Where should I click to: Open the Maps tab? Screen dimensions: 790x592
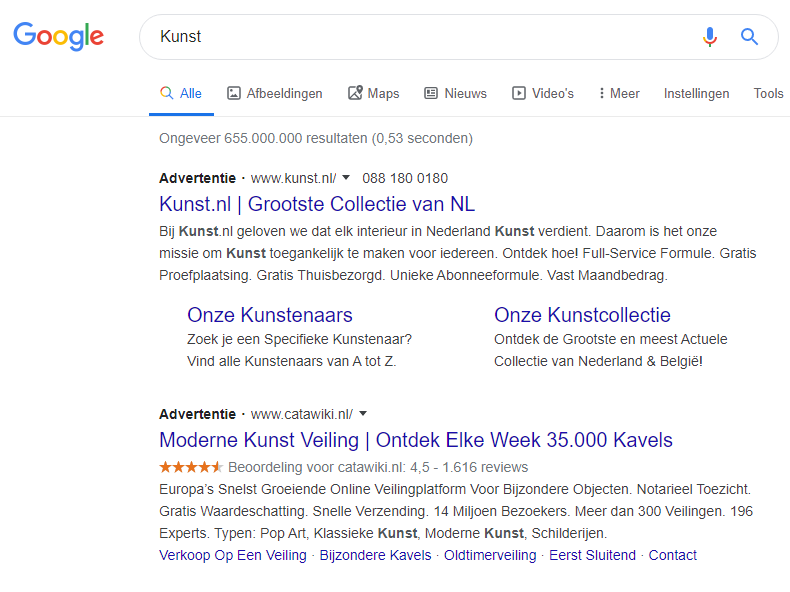click(x=373, y=93)
